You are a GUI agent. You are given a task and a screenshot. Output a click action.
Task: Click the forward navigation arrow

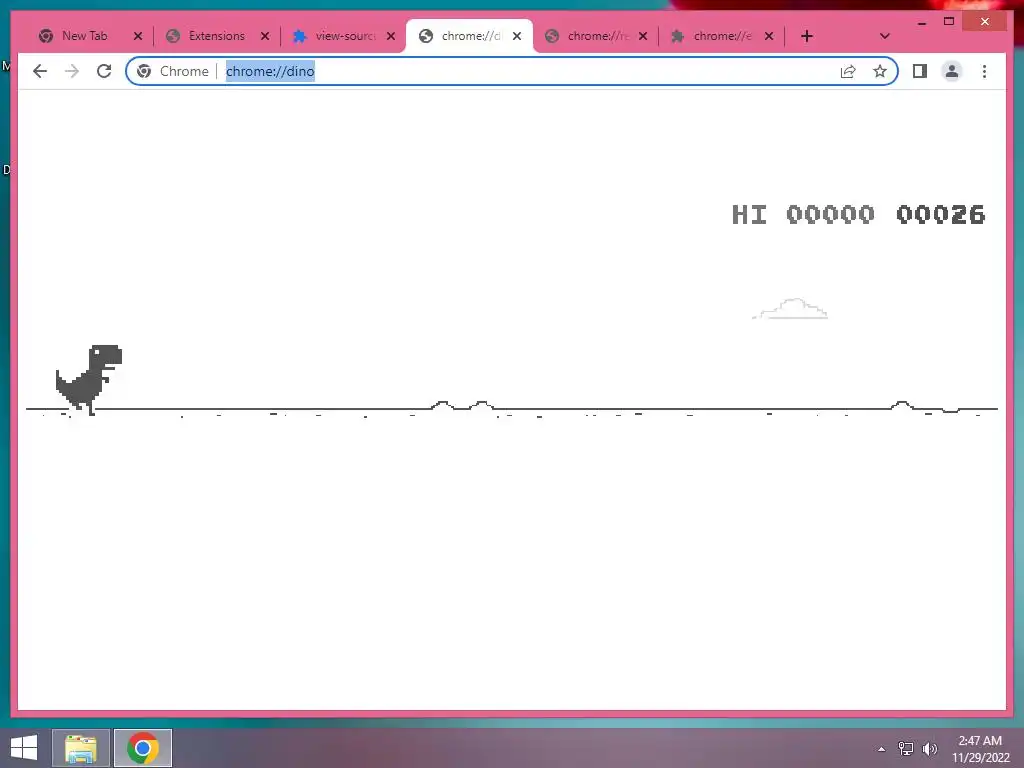72,71
